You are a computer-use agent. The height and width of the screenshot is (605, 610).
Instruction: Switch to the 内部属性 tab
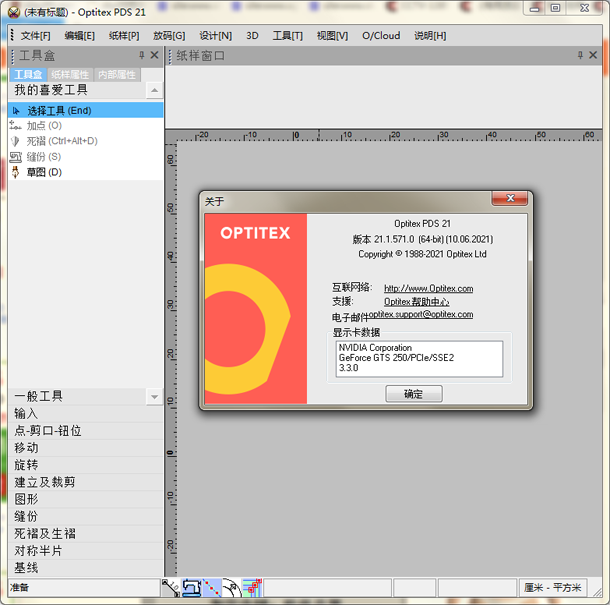[117, 74]
